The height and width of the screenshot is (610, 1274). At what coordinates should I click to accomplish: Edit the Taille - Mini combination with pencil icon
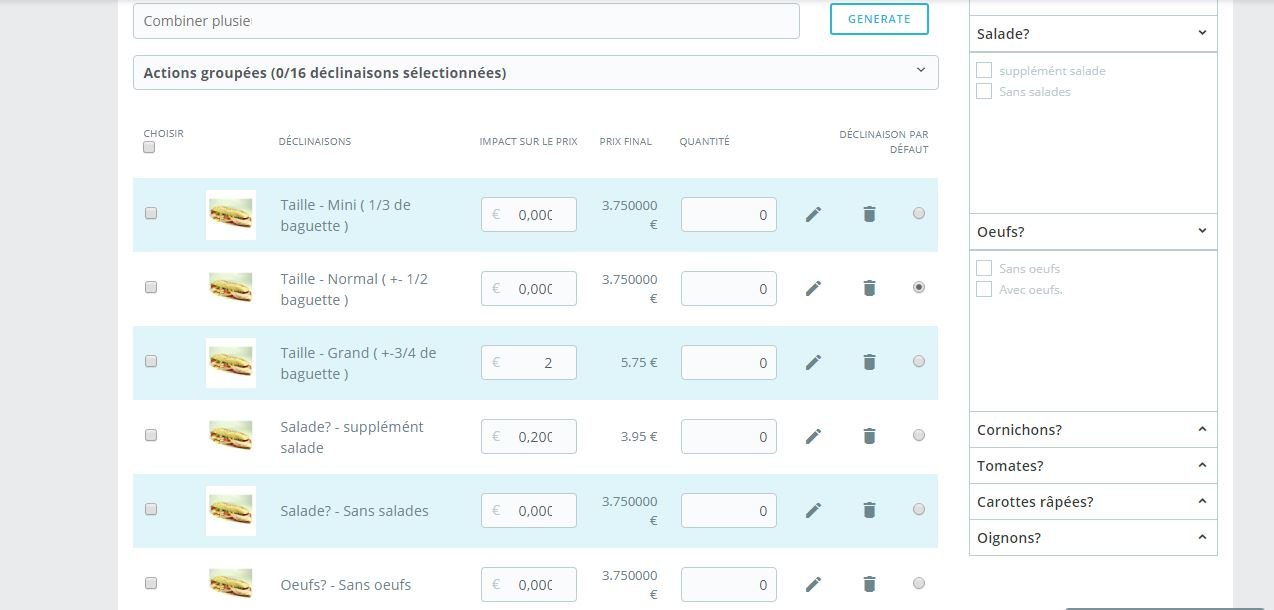click(x=813, y=214)
